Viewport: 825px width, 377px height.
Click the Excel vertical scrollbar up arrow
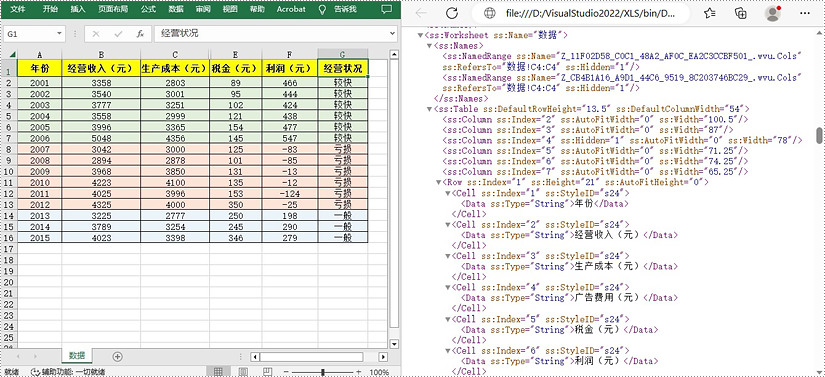coord(394,54)
